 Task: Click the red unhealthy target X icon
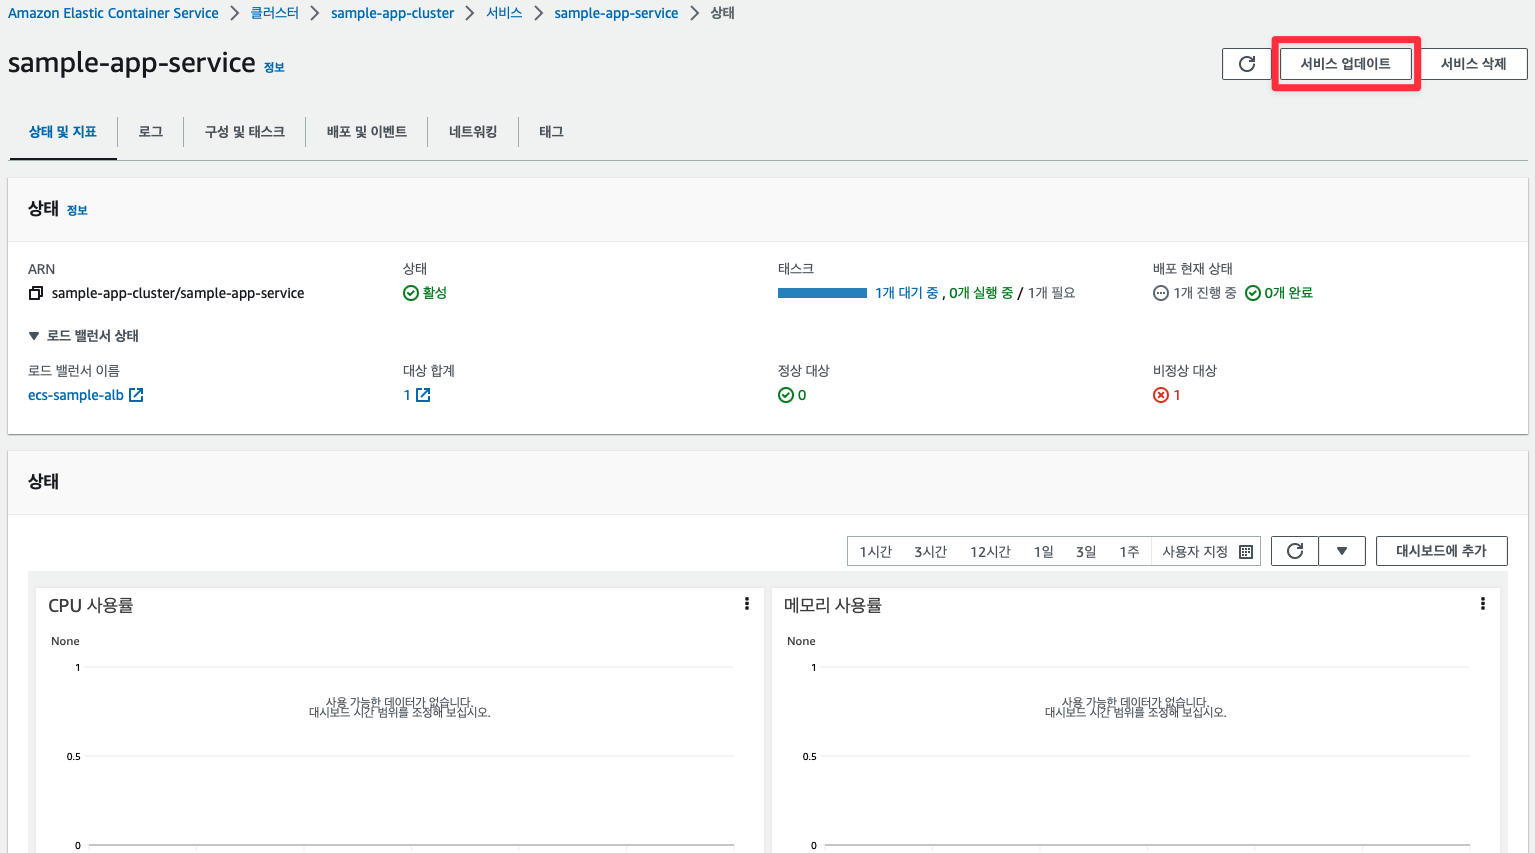coord(1161,395)
